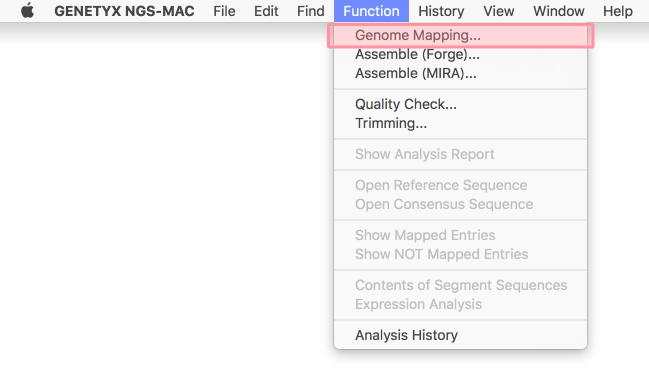Select Quality Check... menu entry
The image size is (649, 369).
coord(460,104)
